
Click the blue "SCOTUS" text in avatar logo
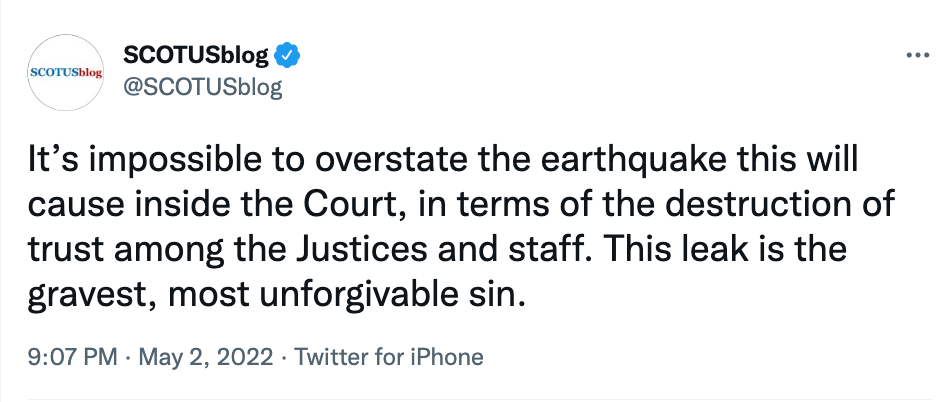(x=53, y=72)
